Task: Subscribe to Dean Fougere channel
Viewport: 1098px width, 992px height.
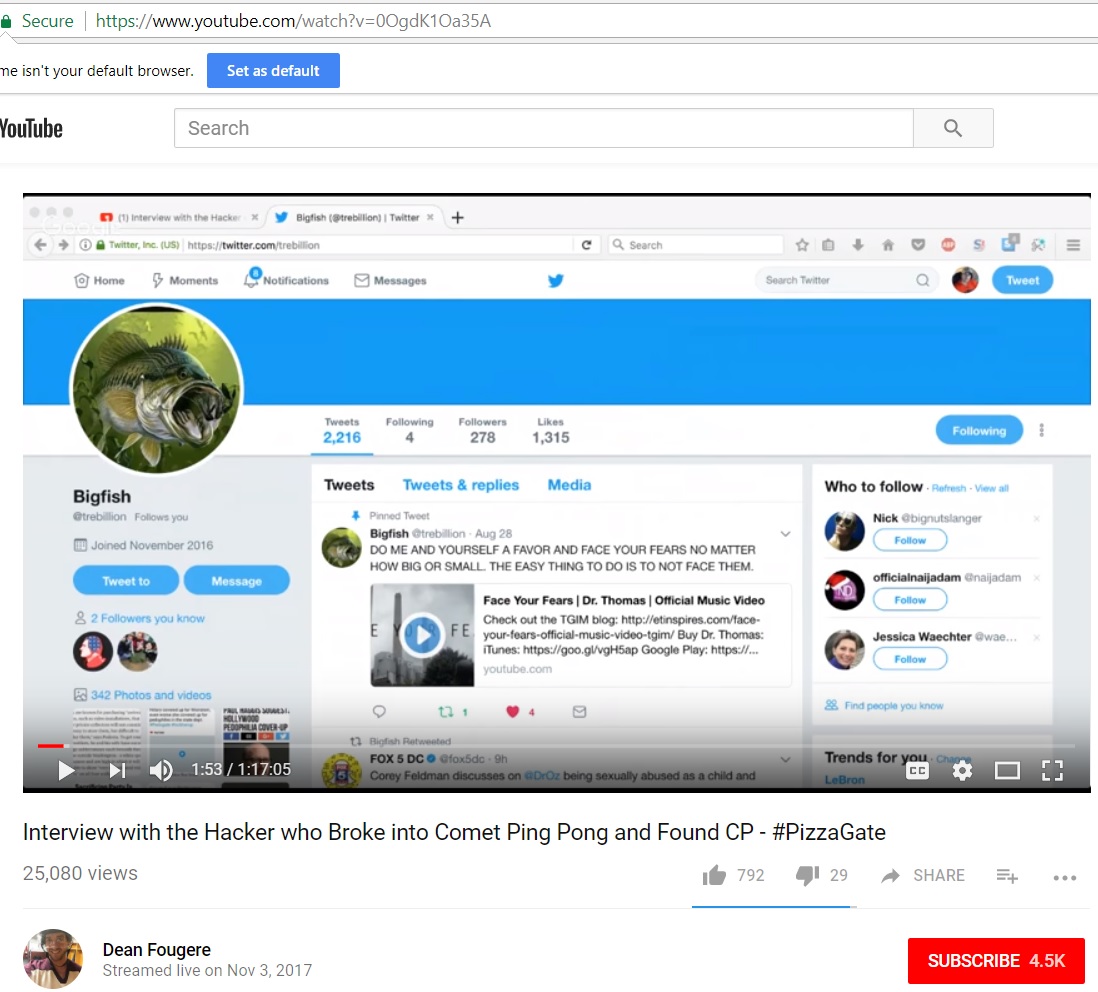Action: [x=996, y=960]
